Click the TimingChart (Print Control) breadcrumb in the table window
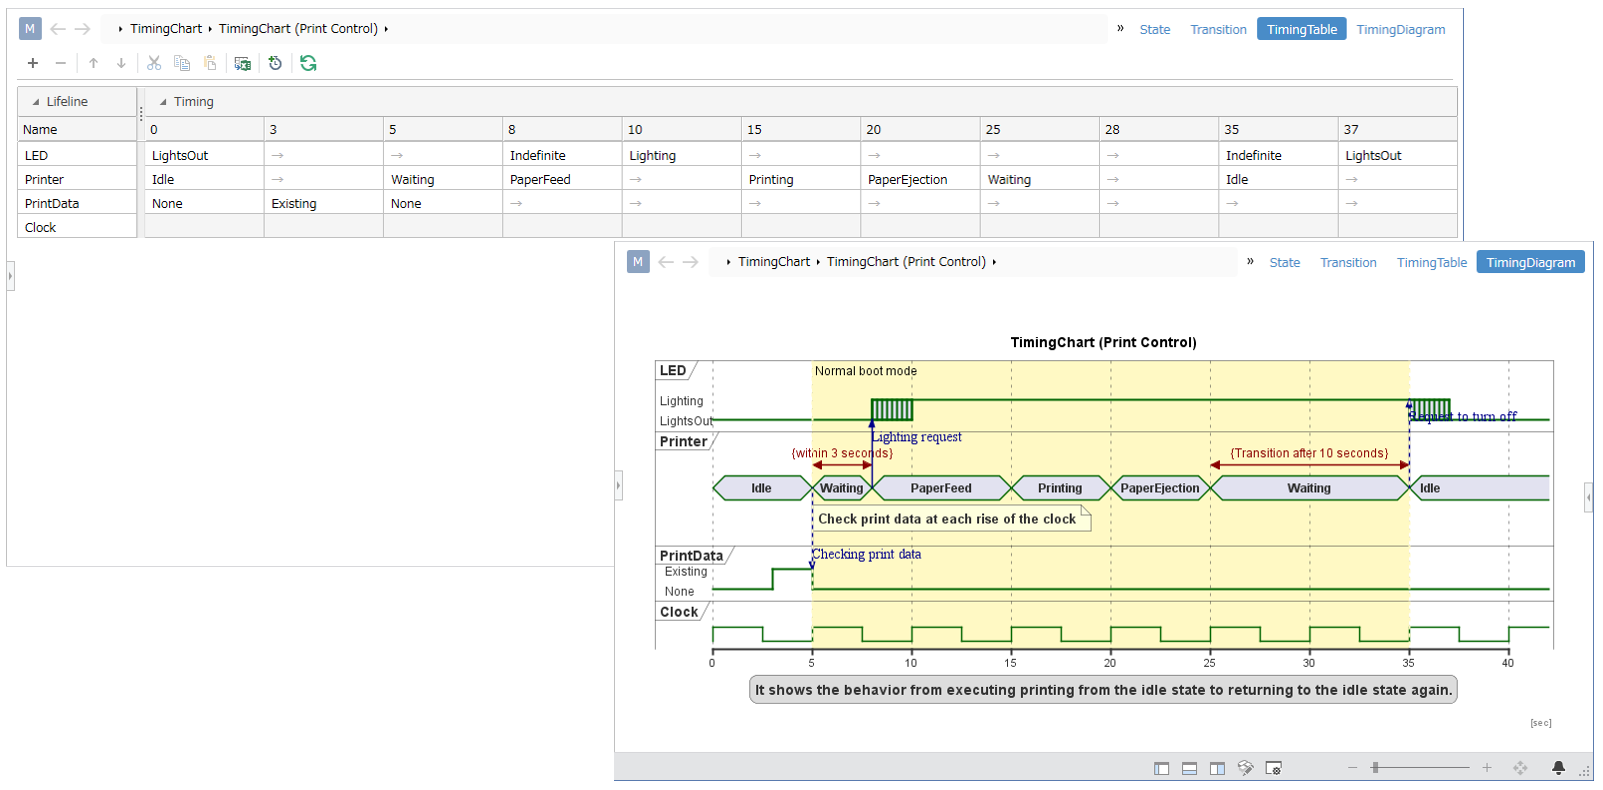 coord(298,29)
